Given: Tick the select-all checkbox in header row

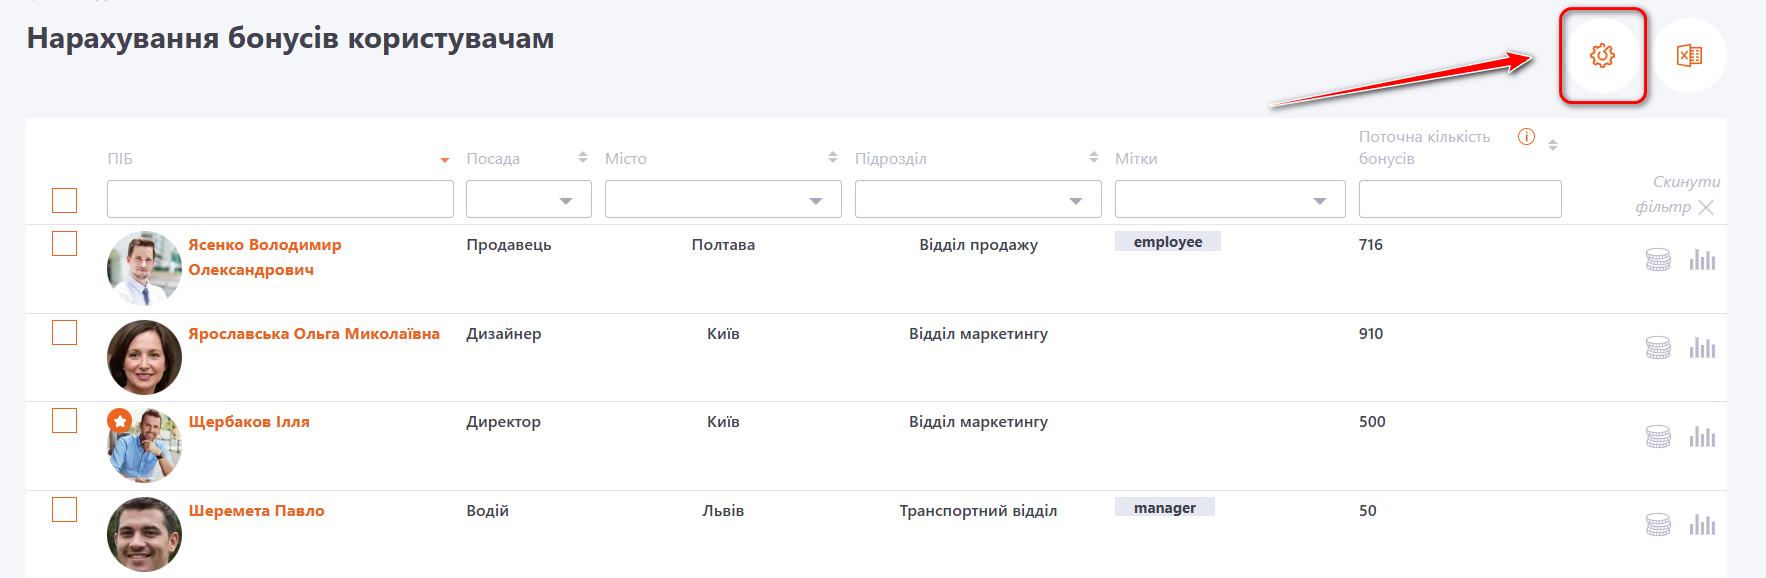Looking at the screenshot, I should point(65,200).
